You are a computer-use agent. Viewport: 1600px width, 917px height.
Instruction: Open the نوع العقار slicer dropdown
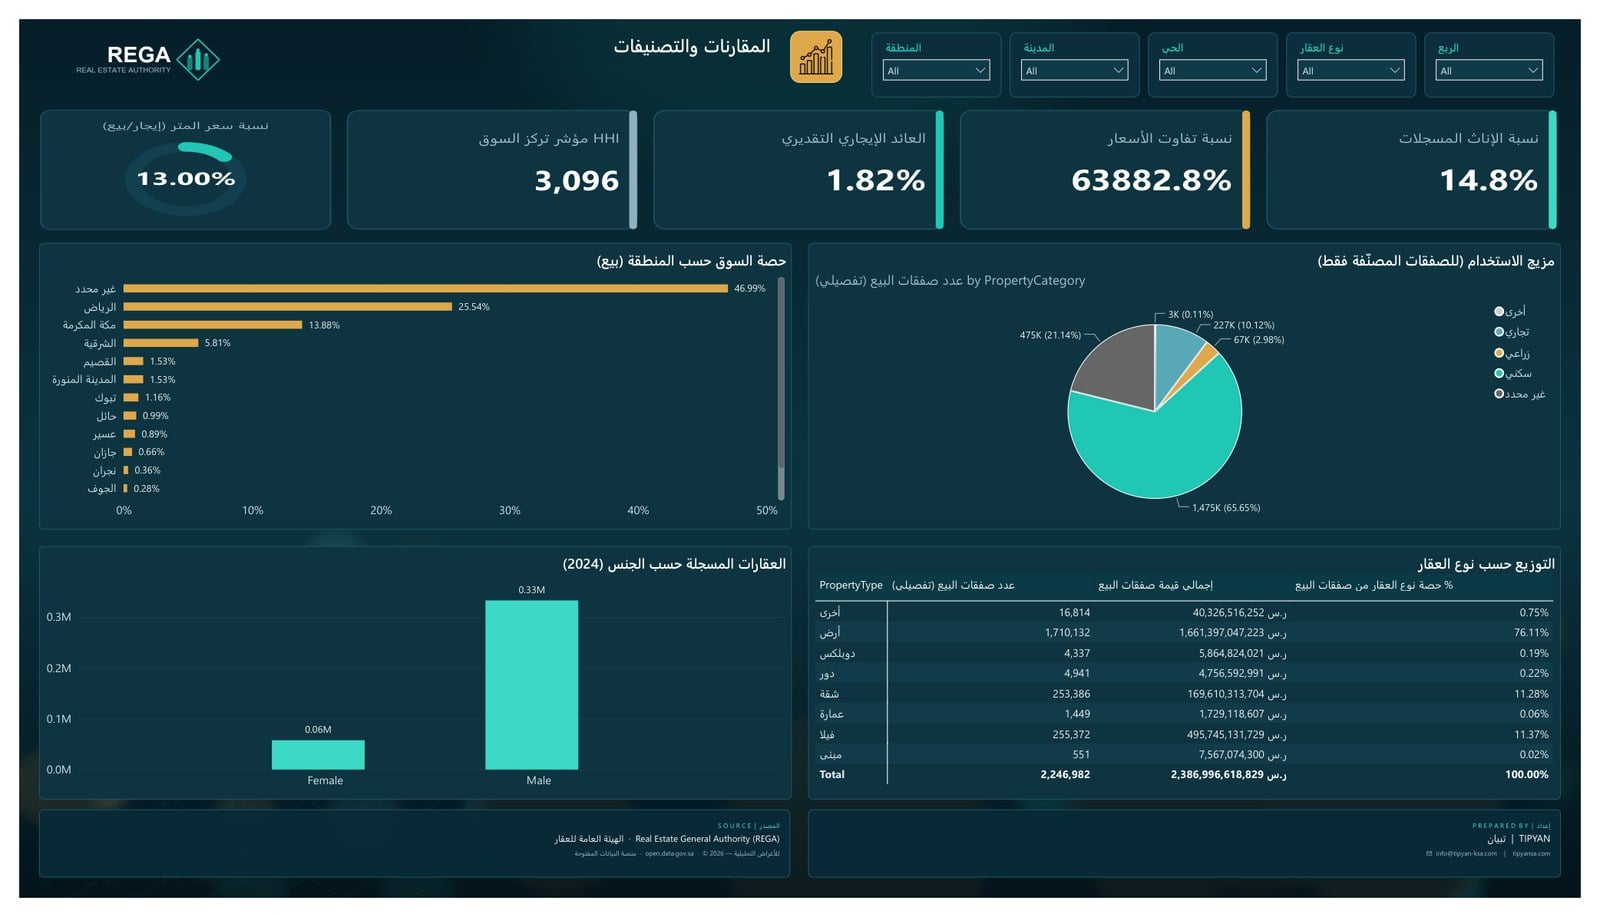(1350, 70)
